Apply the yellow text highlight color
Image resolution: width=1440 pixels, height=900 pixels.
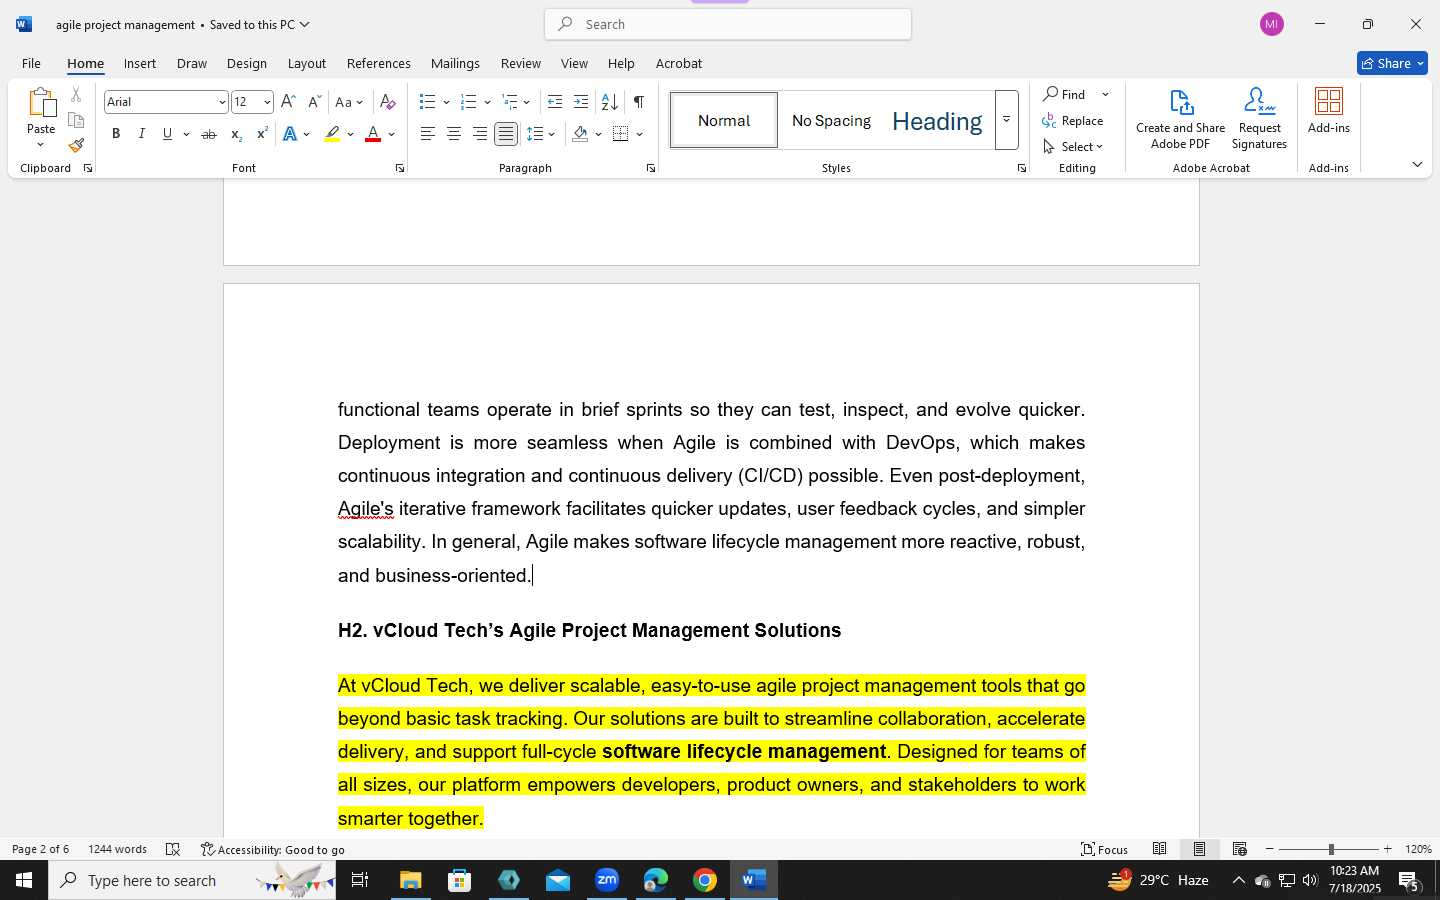click(332, 134)
